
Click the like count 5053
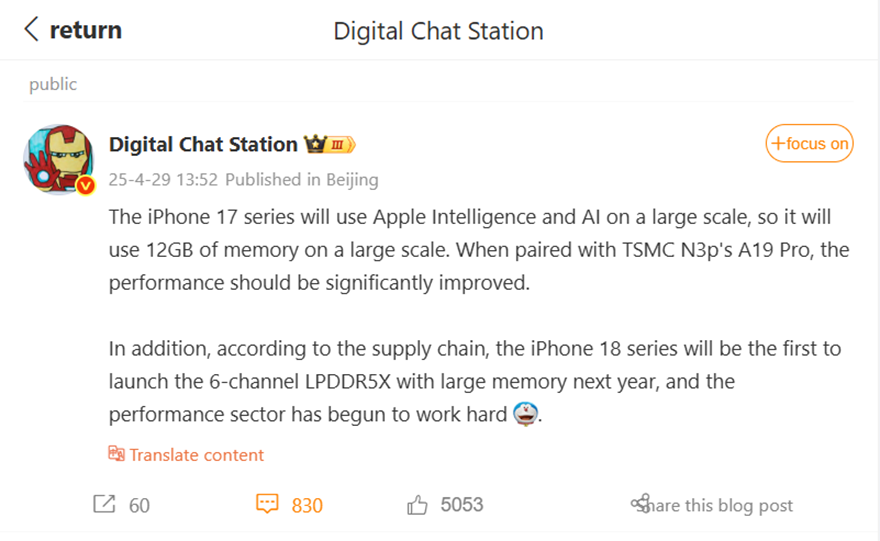pyautogui.click(x=462, y=505)
